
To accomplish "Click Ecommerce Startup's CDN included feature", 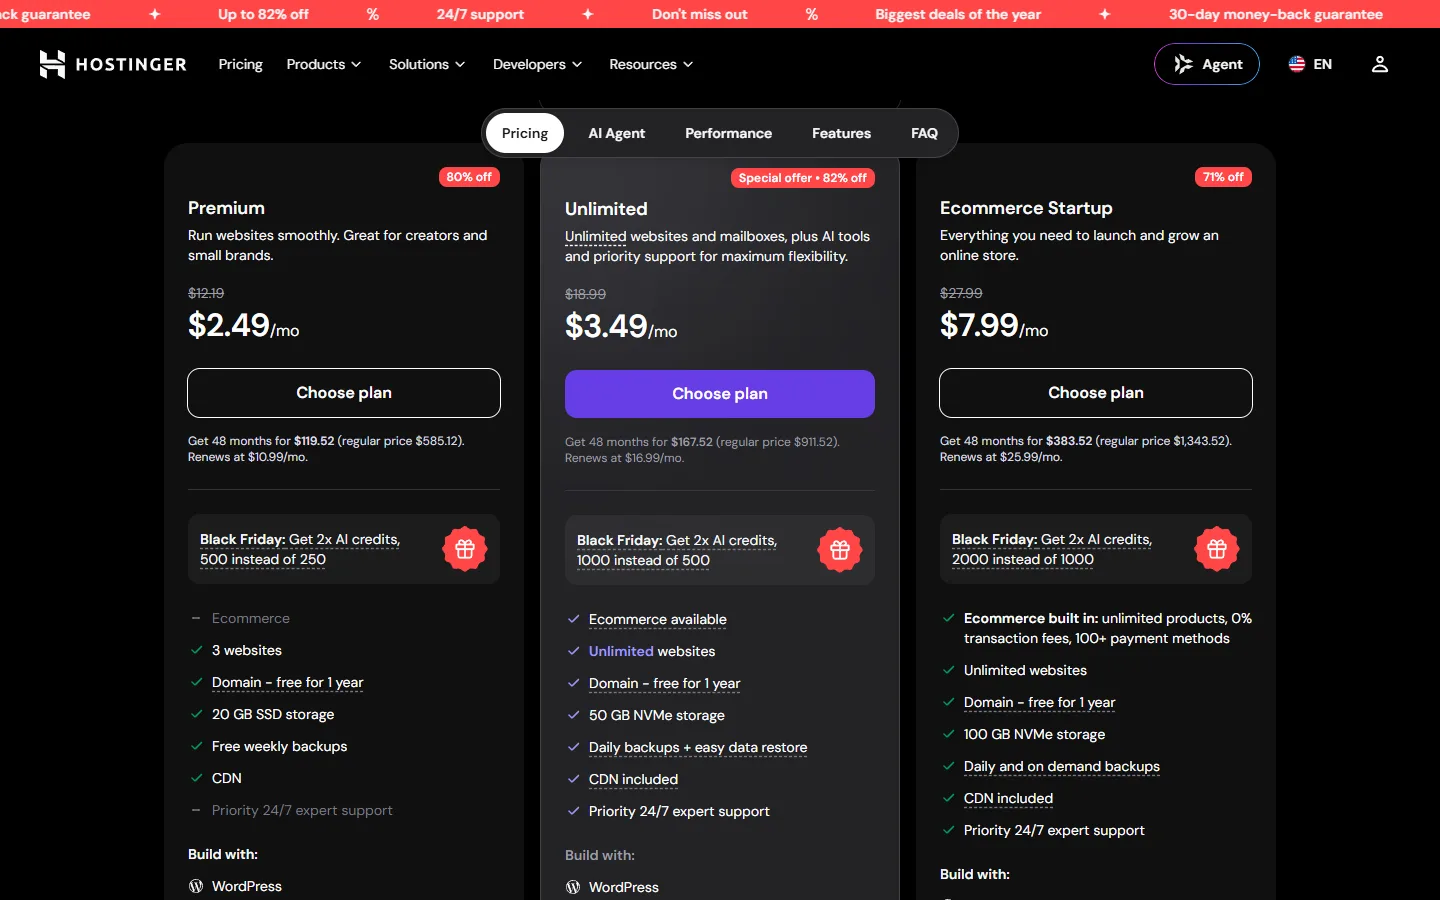I will [1008, 798].
